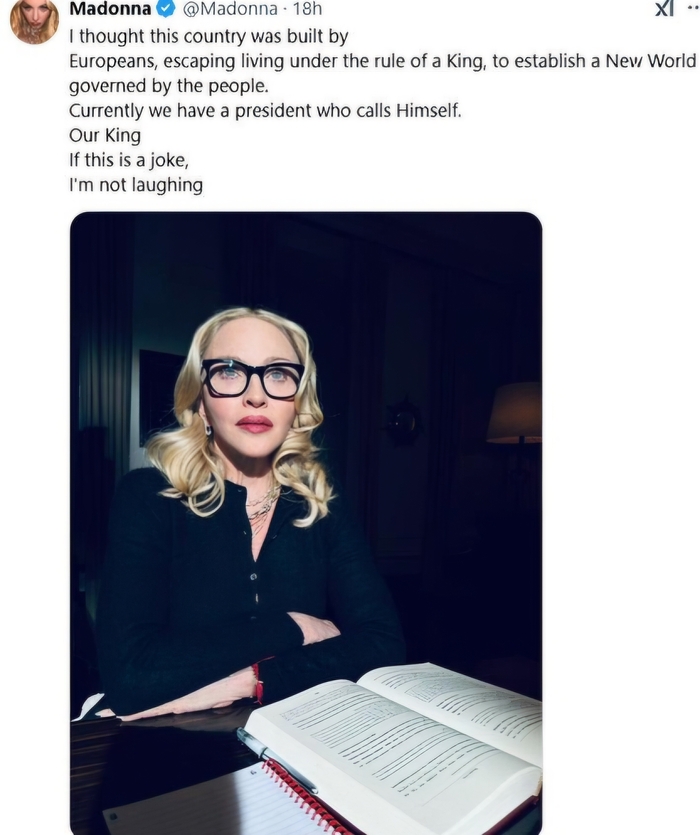Click the line "I thought this country was built by"

208,36
